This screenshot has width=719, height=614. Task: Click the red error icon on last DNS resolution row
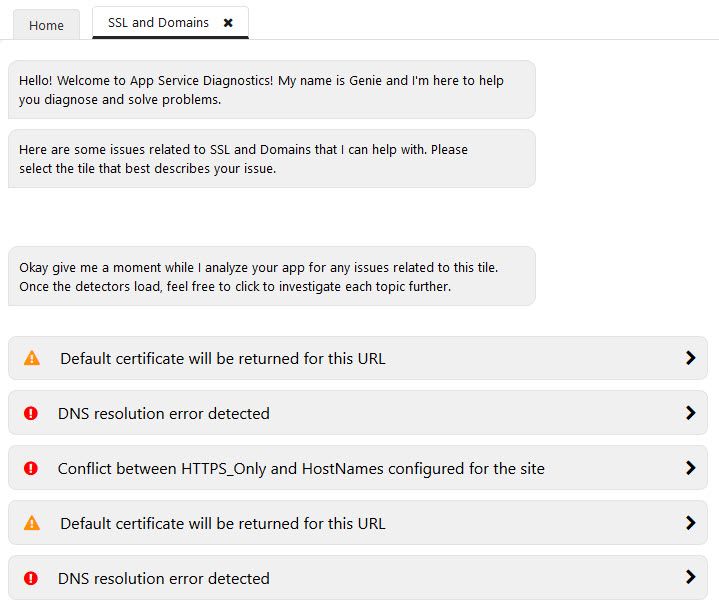[31, 578]
